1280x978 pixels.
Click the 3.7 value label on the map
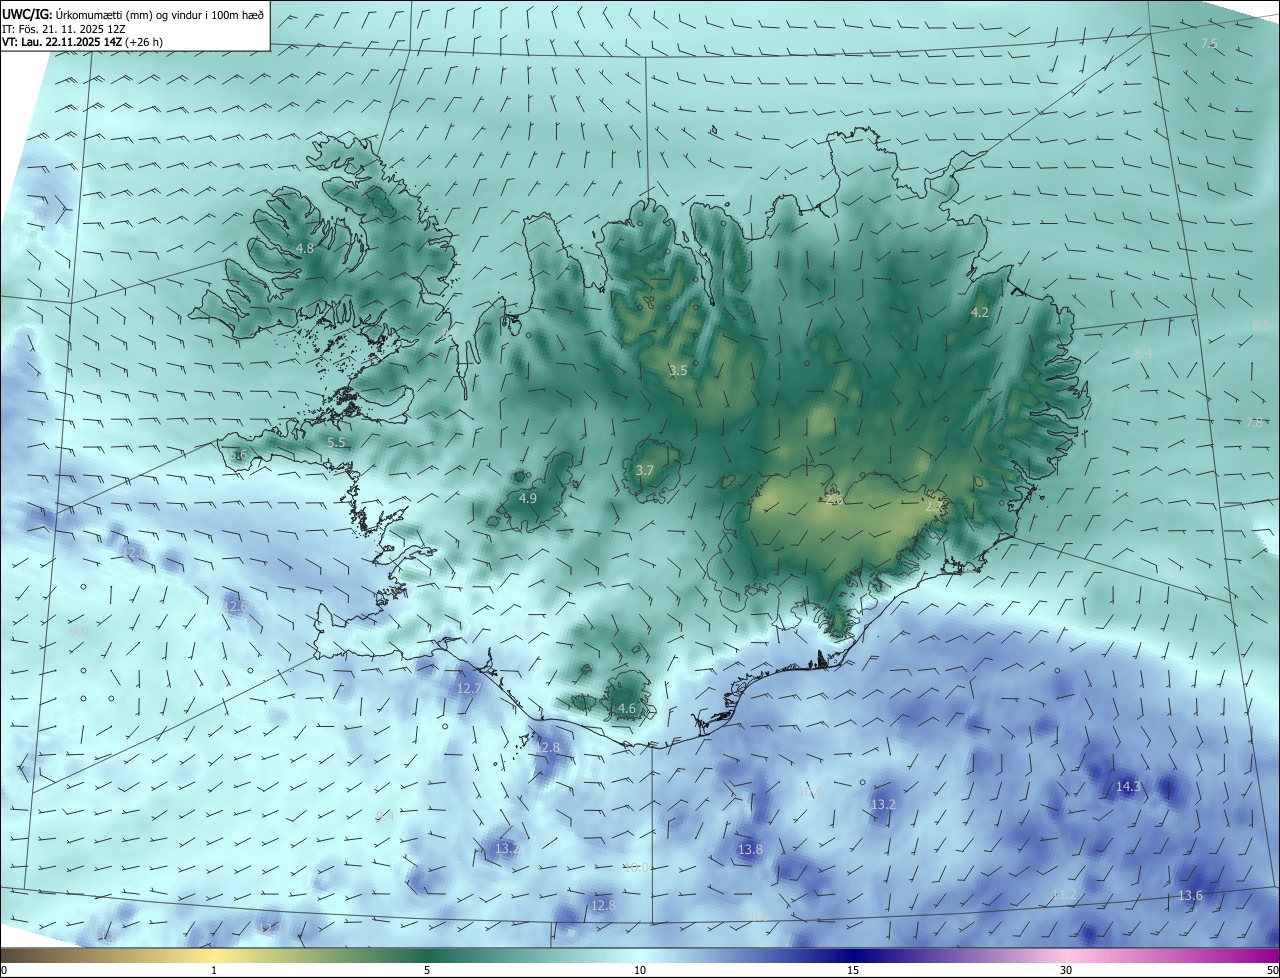point(645,470)
